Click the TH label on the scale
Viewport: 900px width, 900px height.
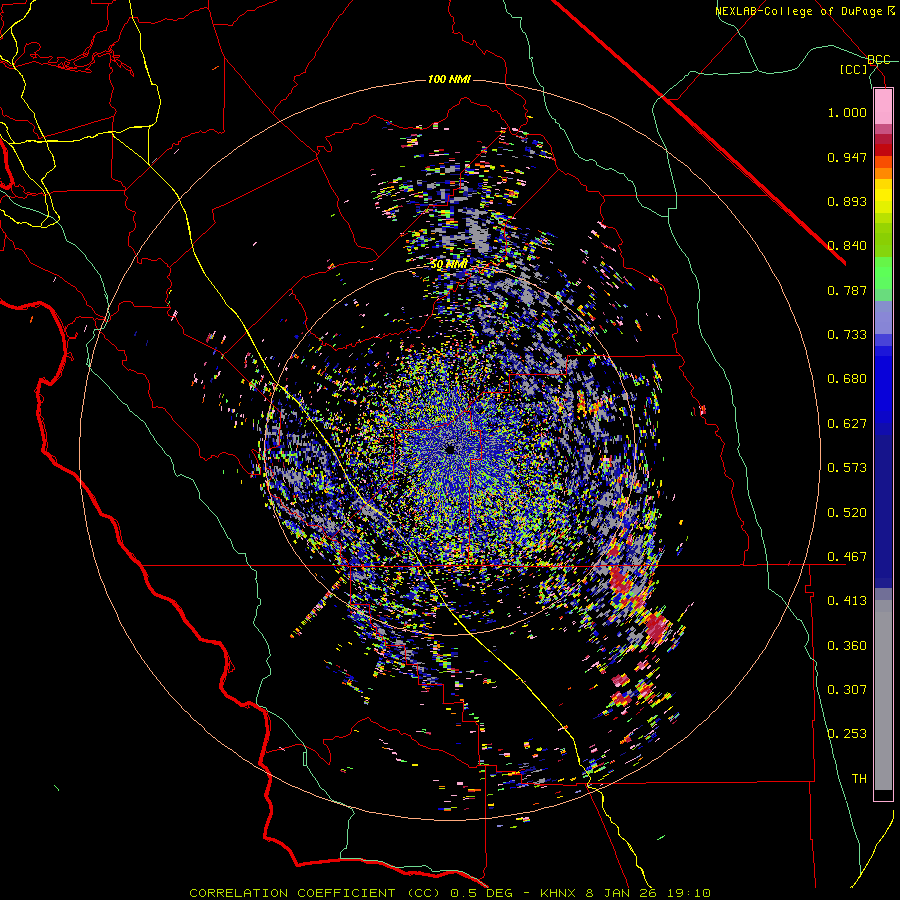pos(859,779)
